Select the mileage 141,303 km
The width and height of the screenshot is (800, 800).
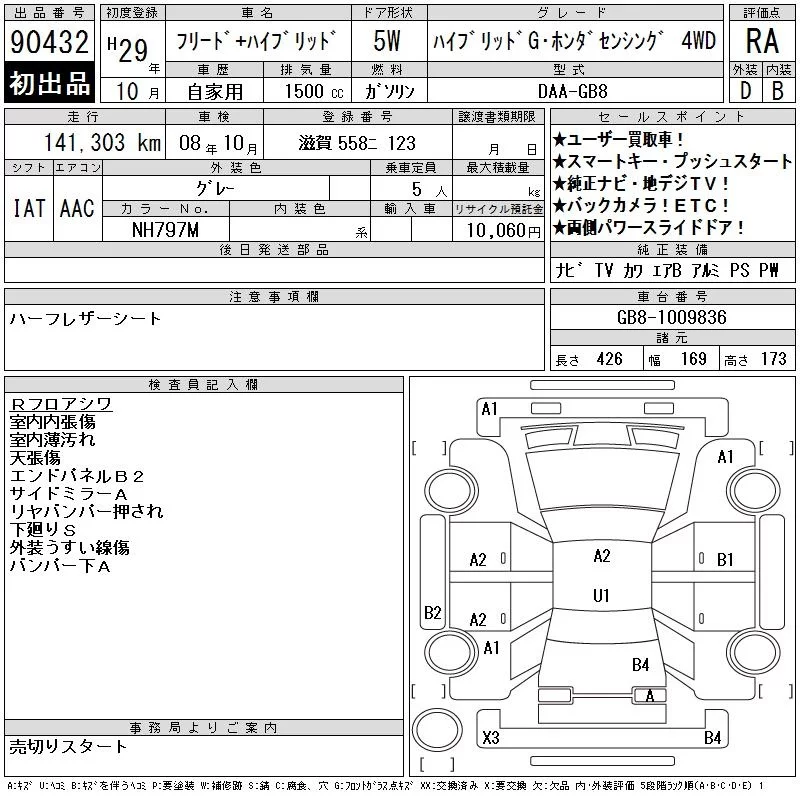102,142
